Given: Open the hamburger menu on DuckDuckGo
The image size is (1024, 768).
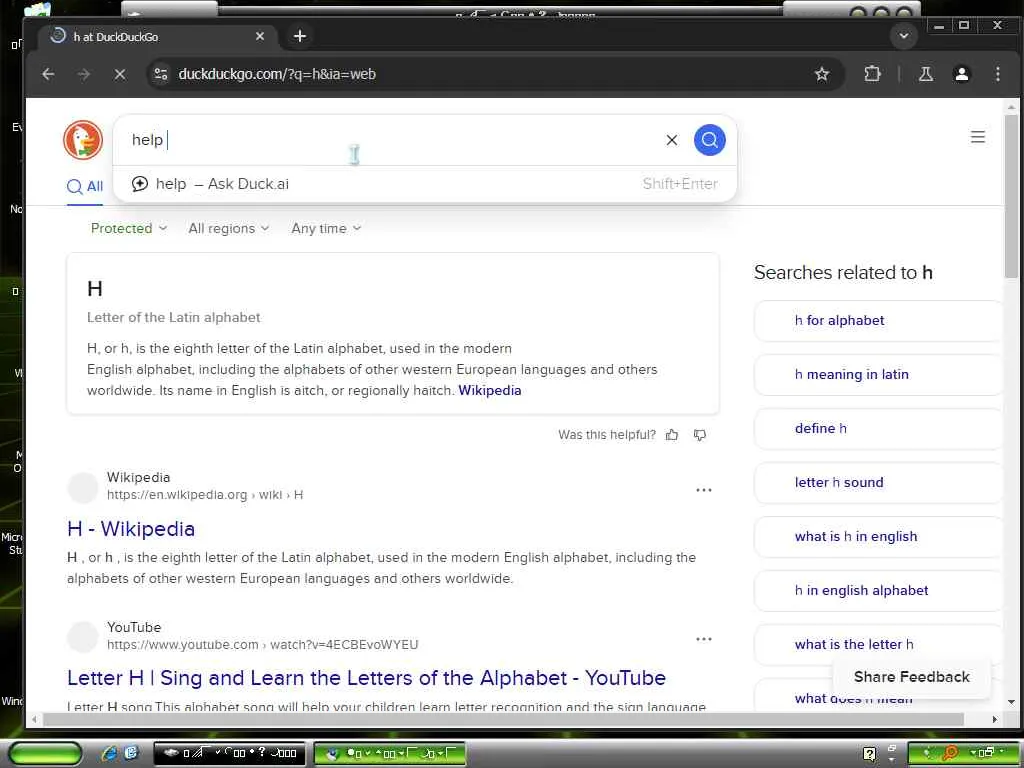Looking at the screenshot, I should tap(978, 137).
